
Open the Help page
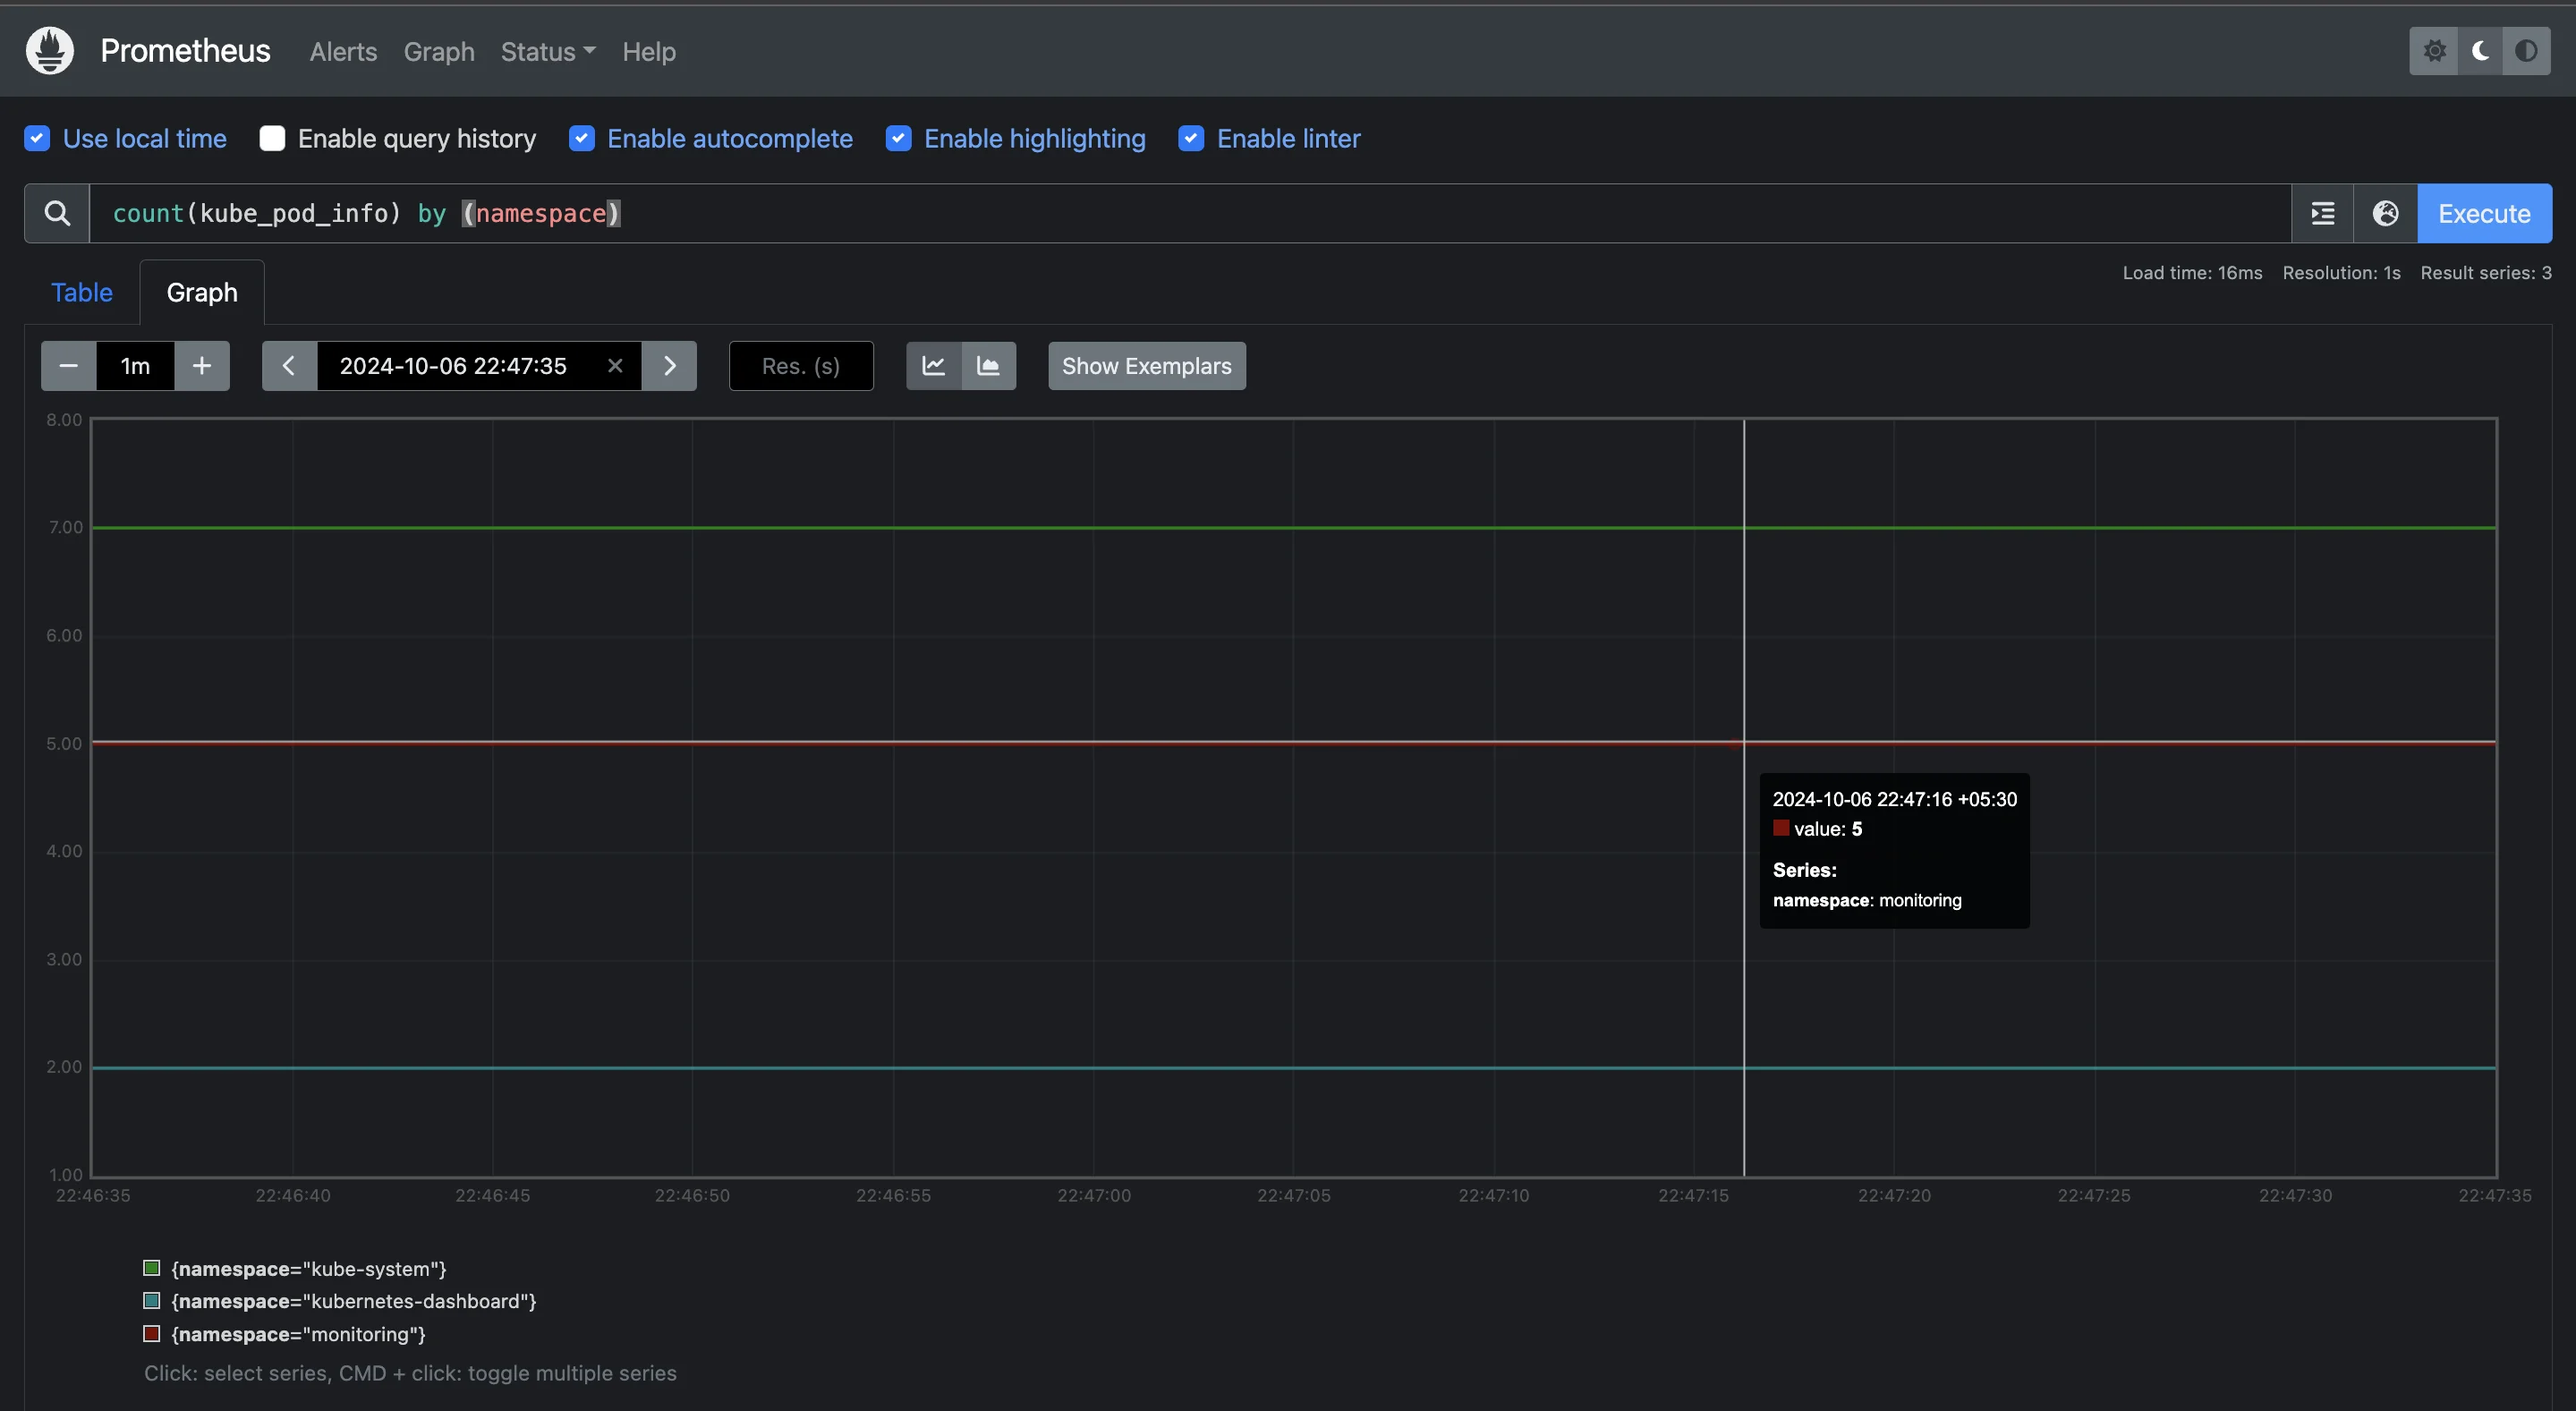649,51
